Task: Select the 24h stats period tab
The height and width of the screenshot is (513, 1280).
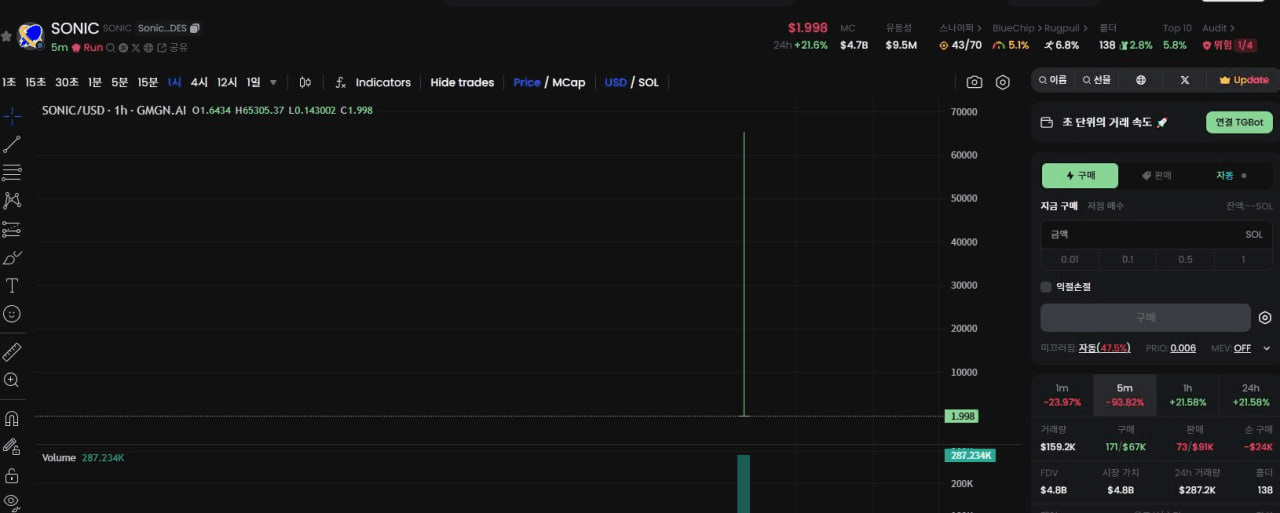Action: tap(1251, 395)
